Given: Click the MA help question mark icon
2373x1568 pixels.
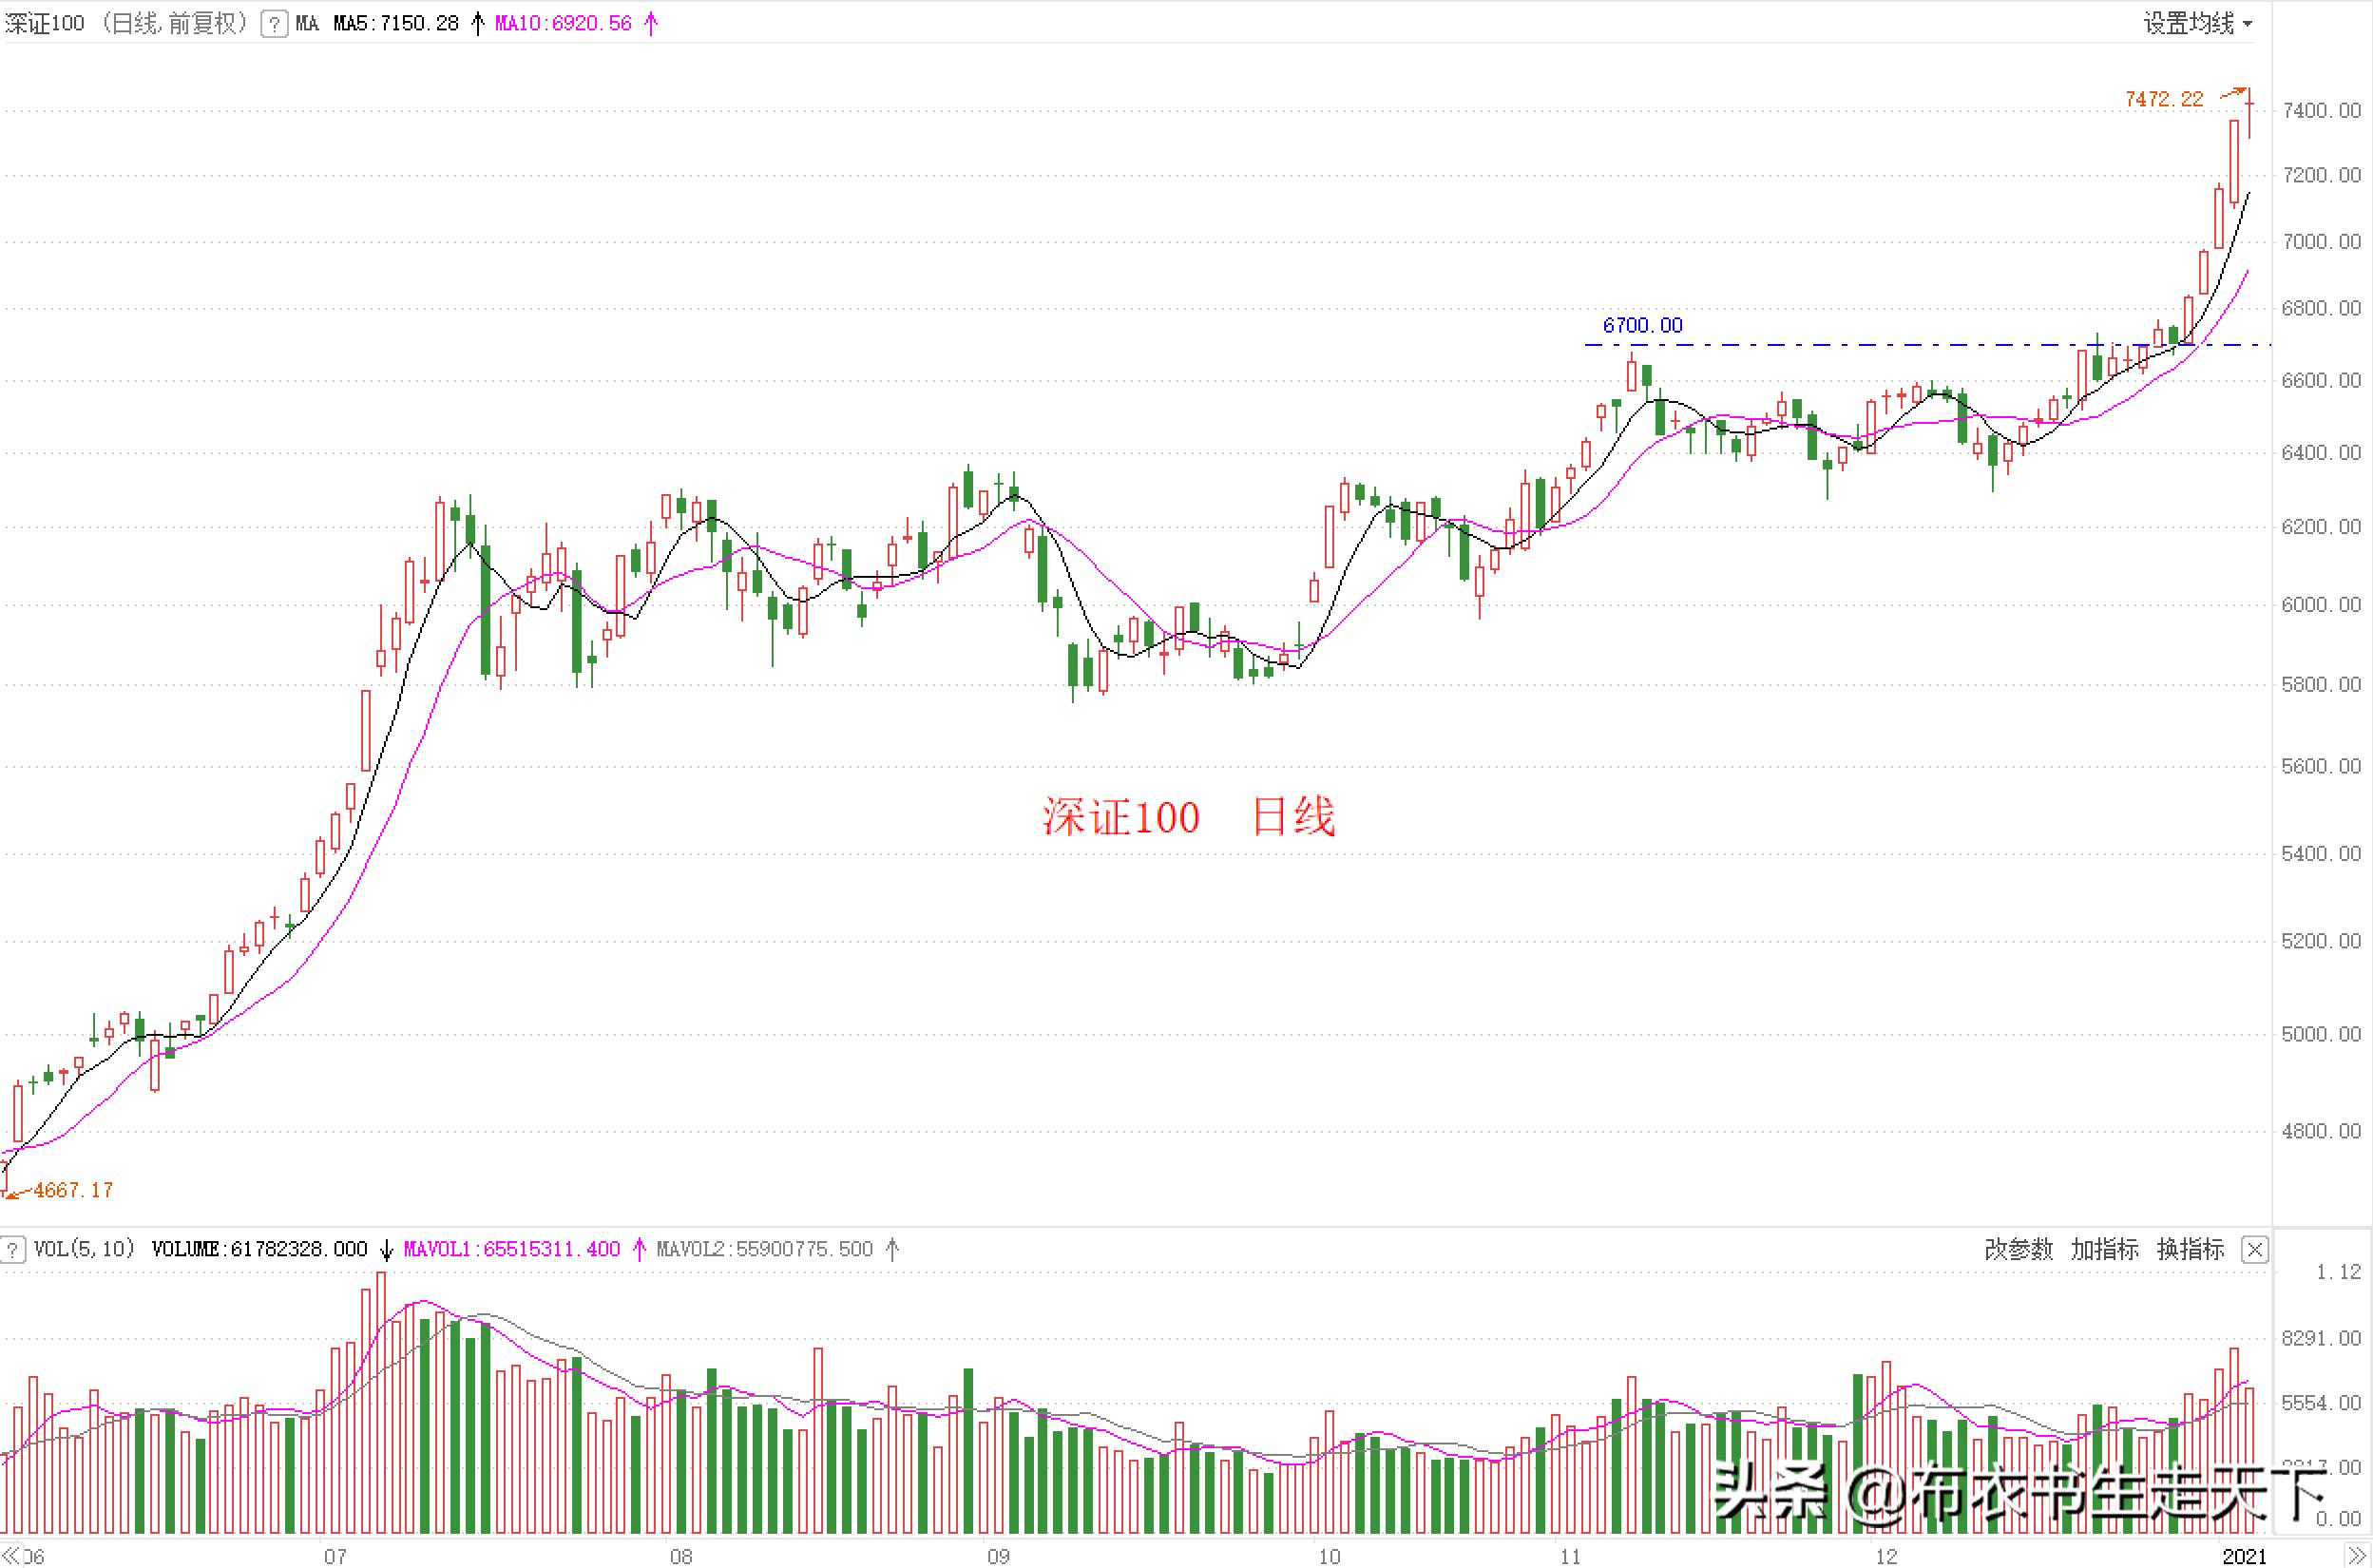Looking at the screenshot, I should [273, 24].
